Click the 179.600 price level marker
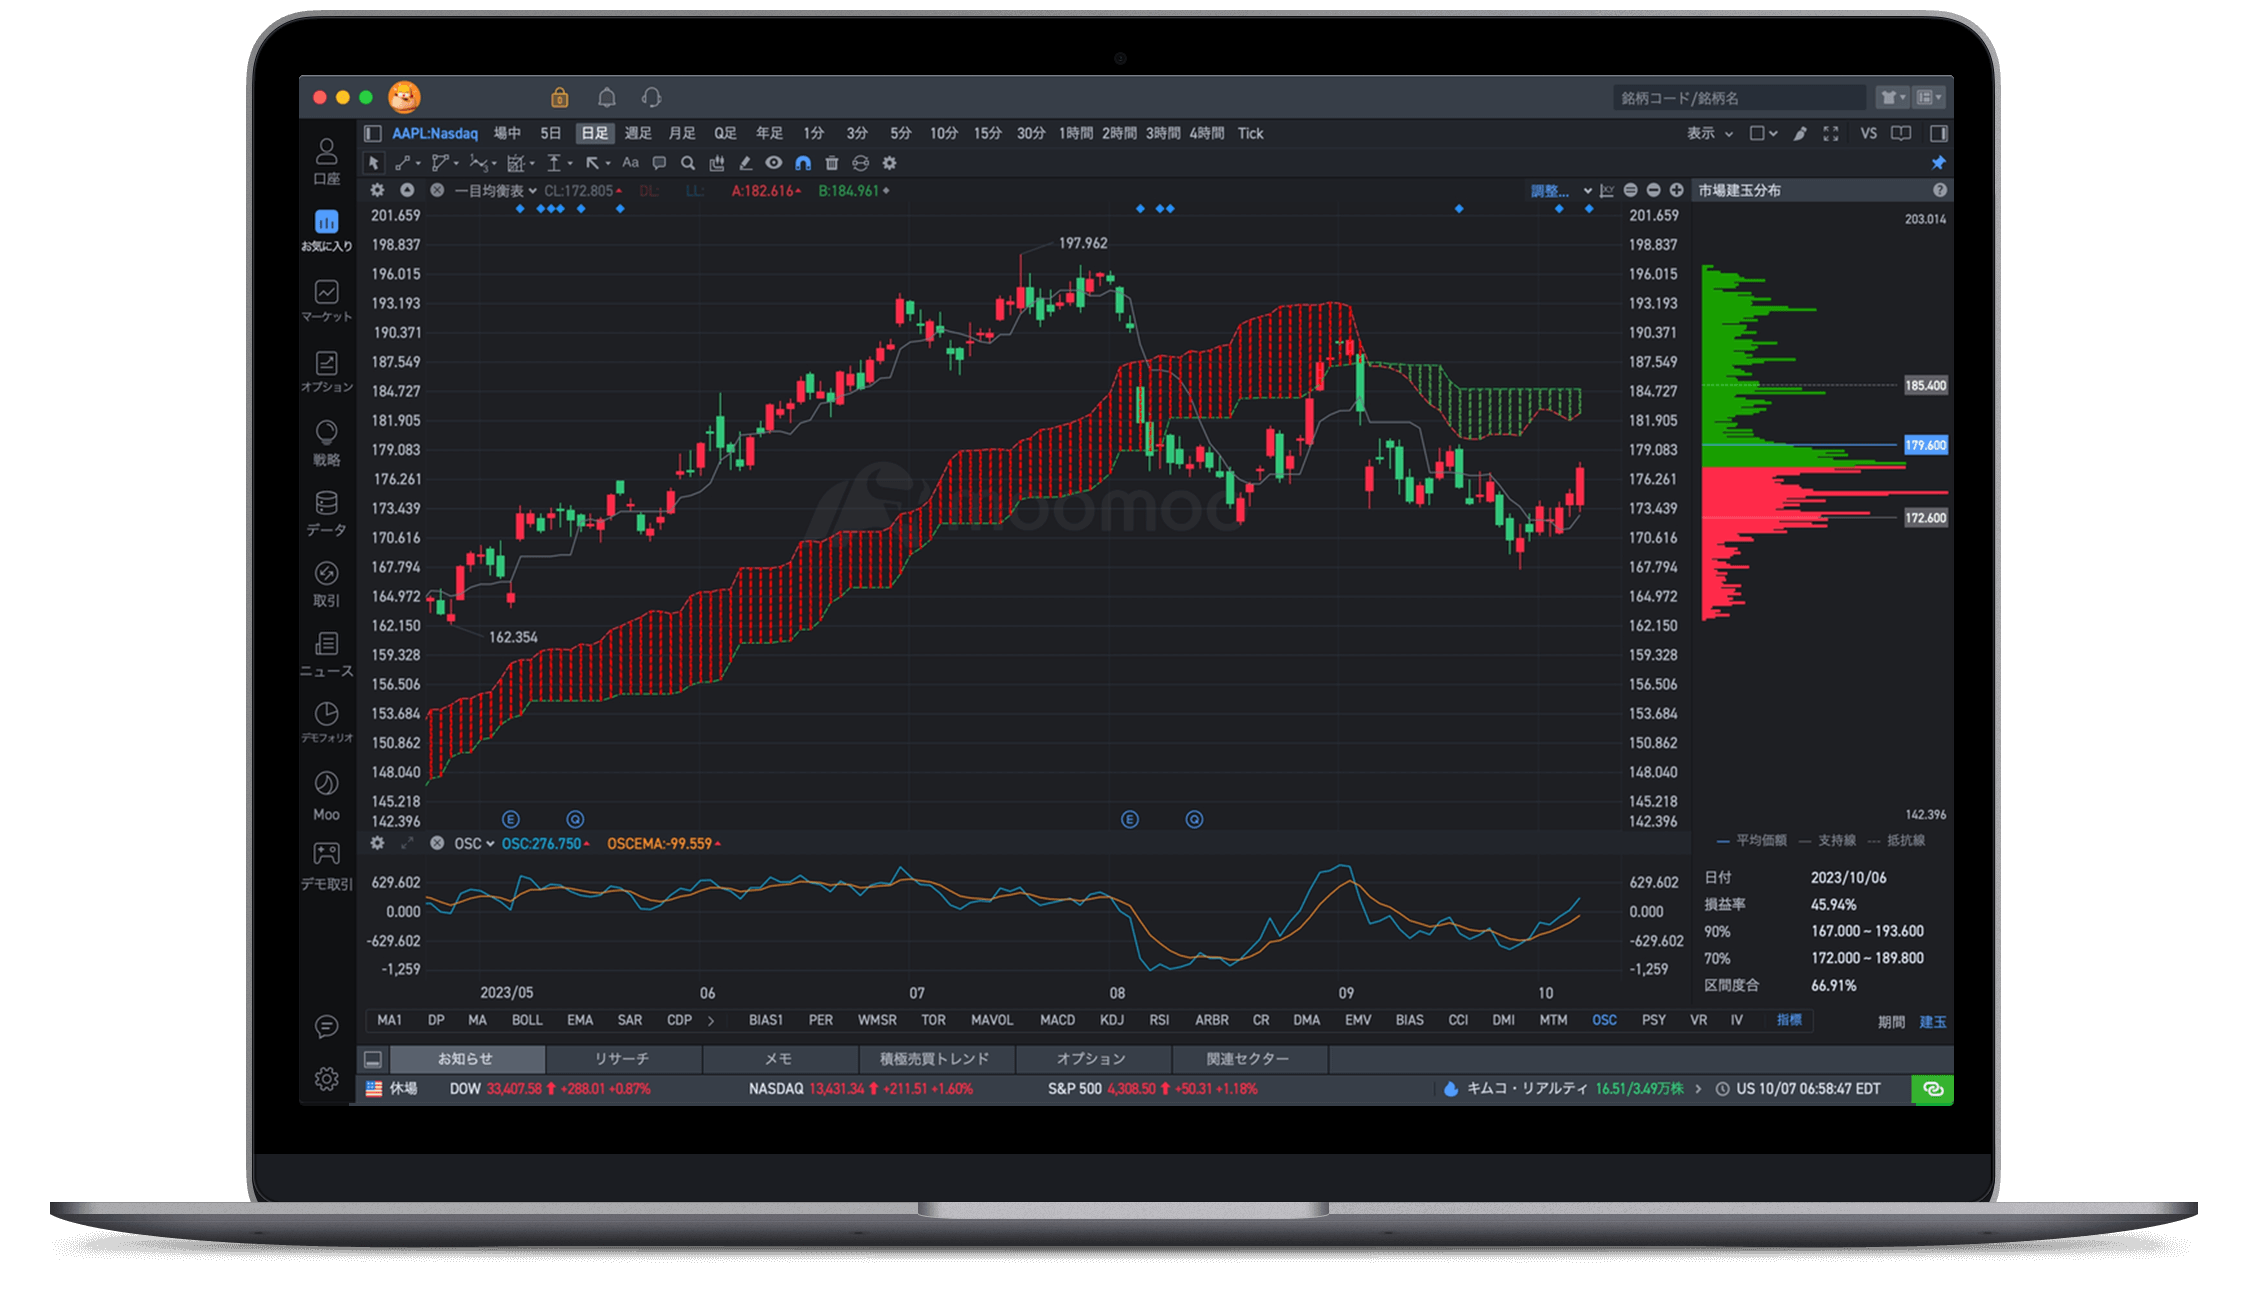 click(x=1925, y=445)
